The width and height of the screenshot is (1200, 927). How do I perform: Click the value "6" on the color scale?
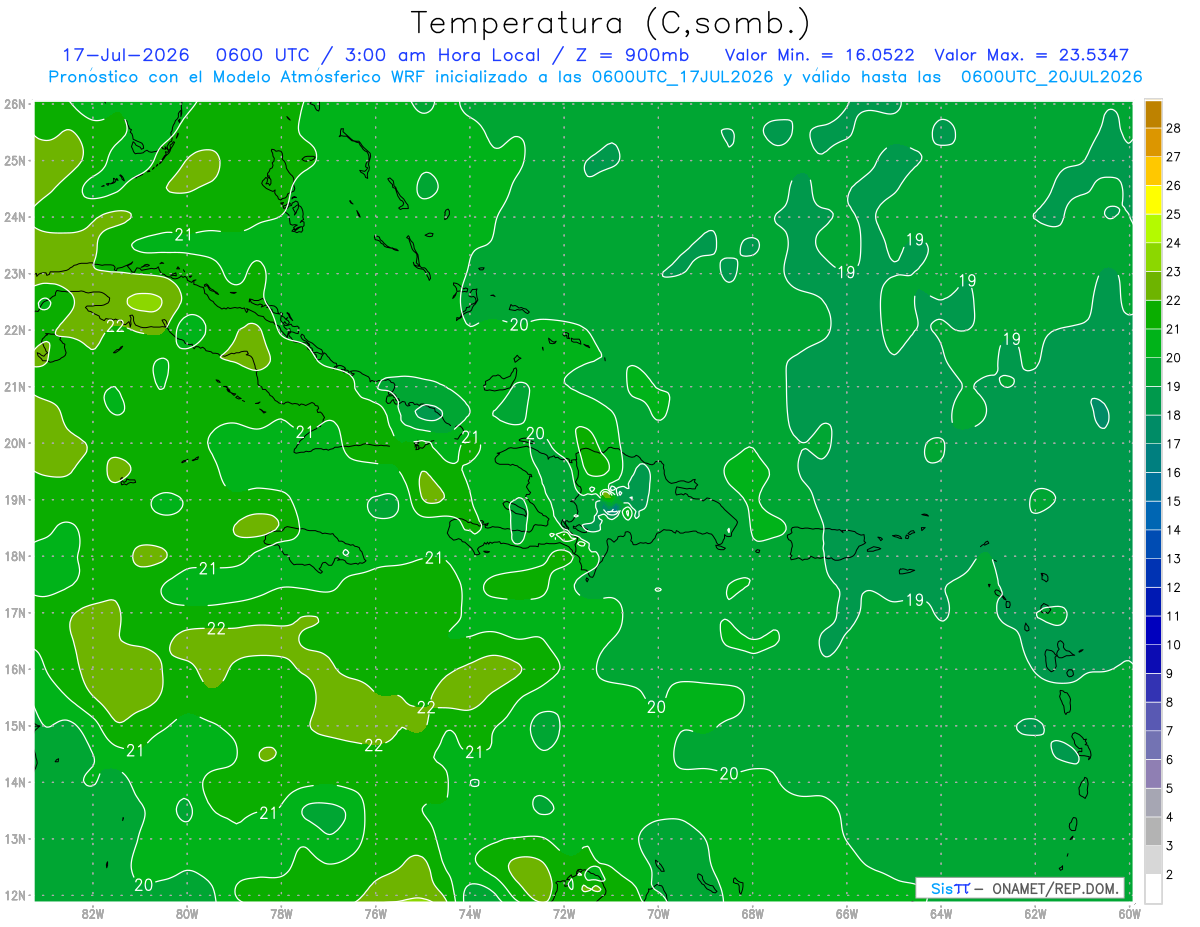1169,760
